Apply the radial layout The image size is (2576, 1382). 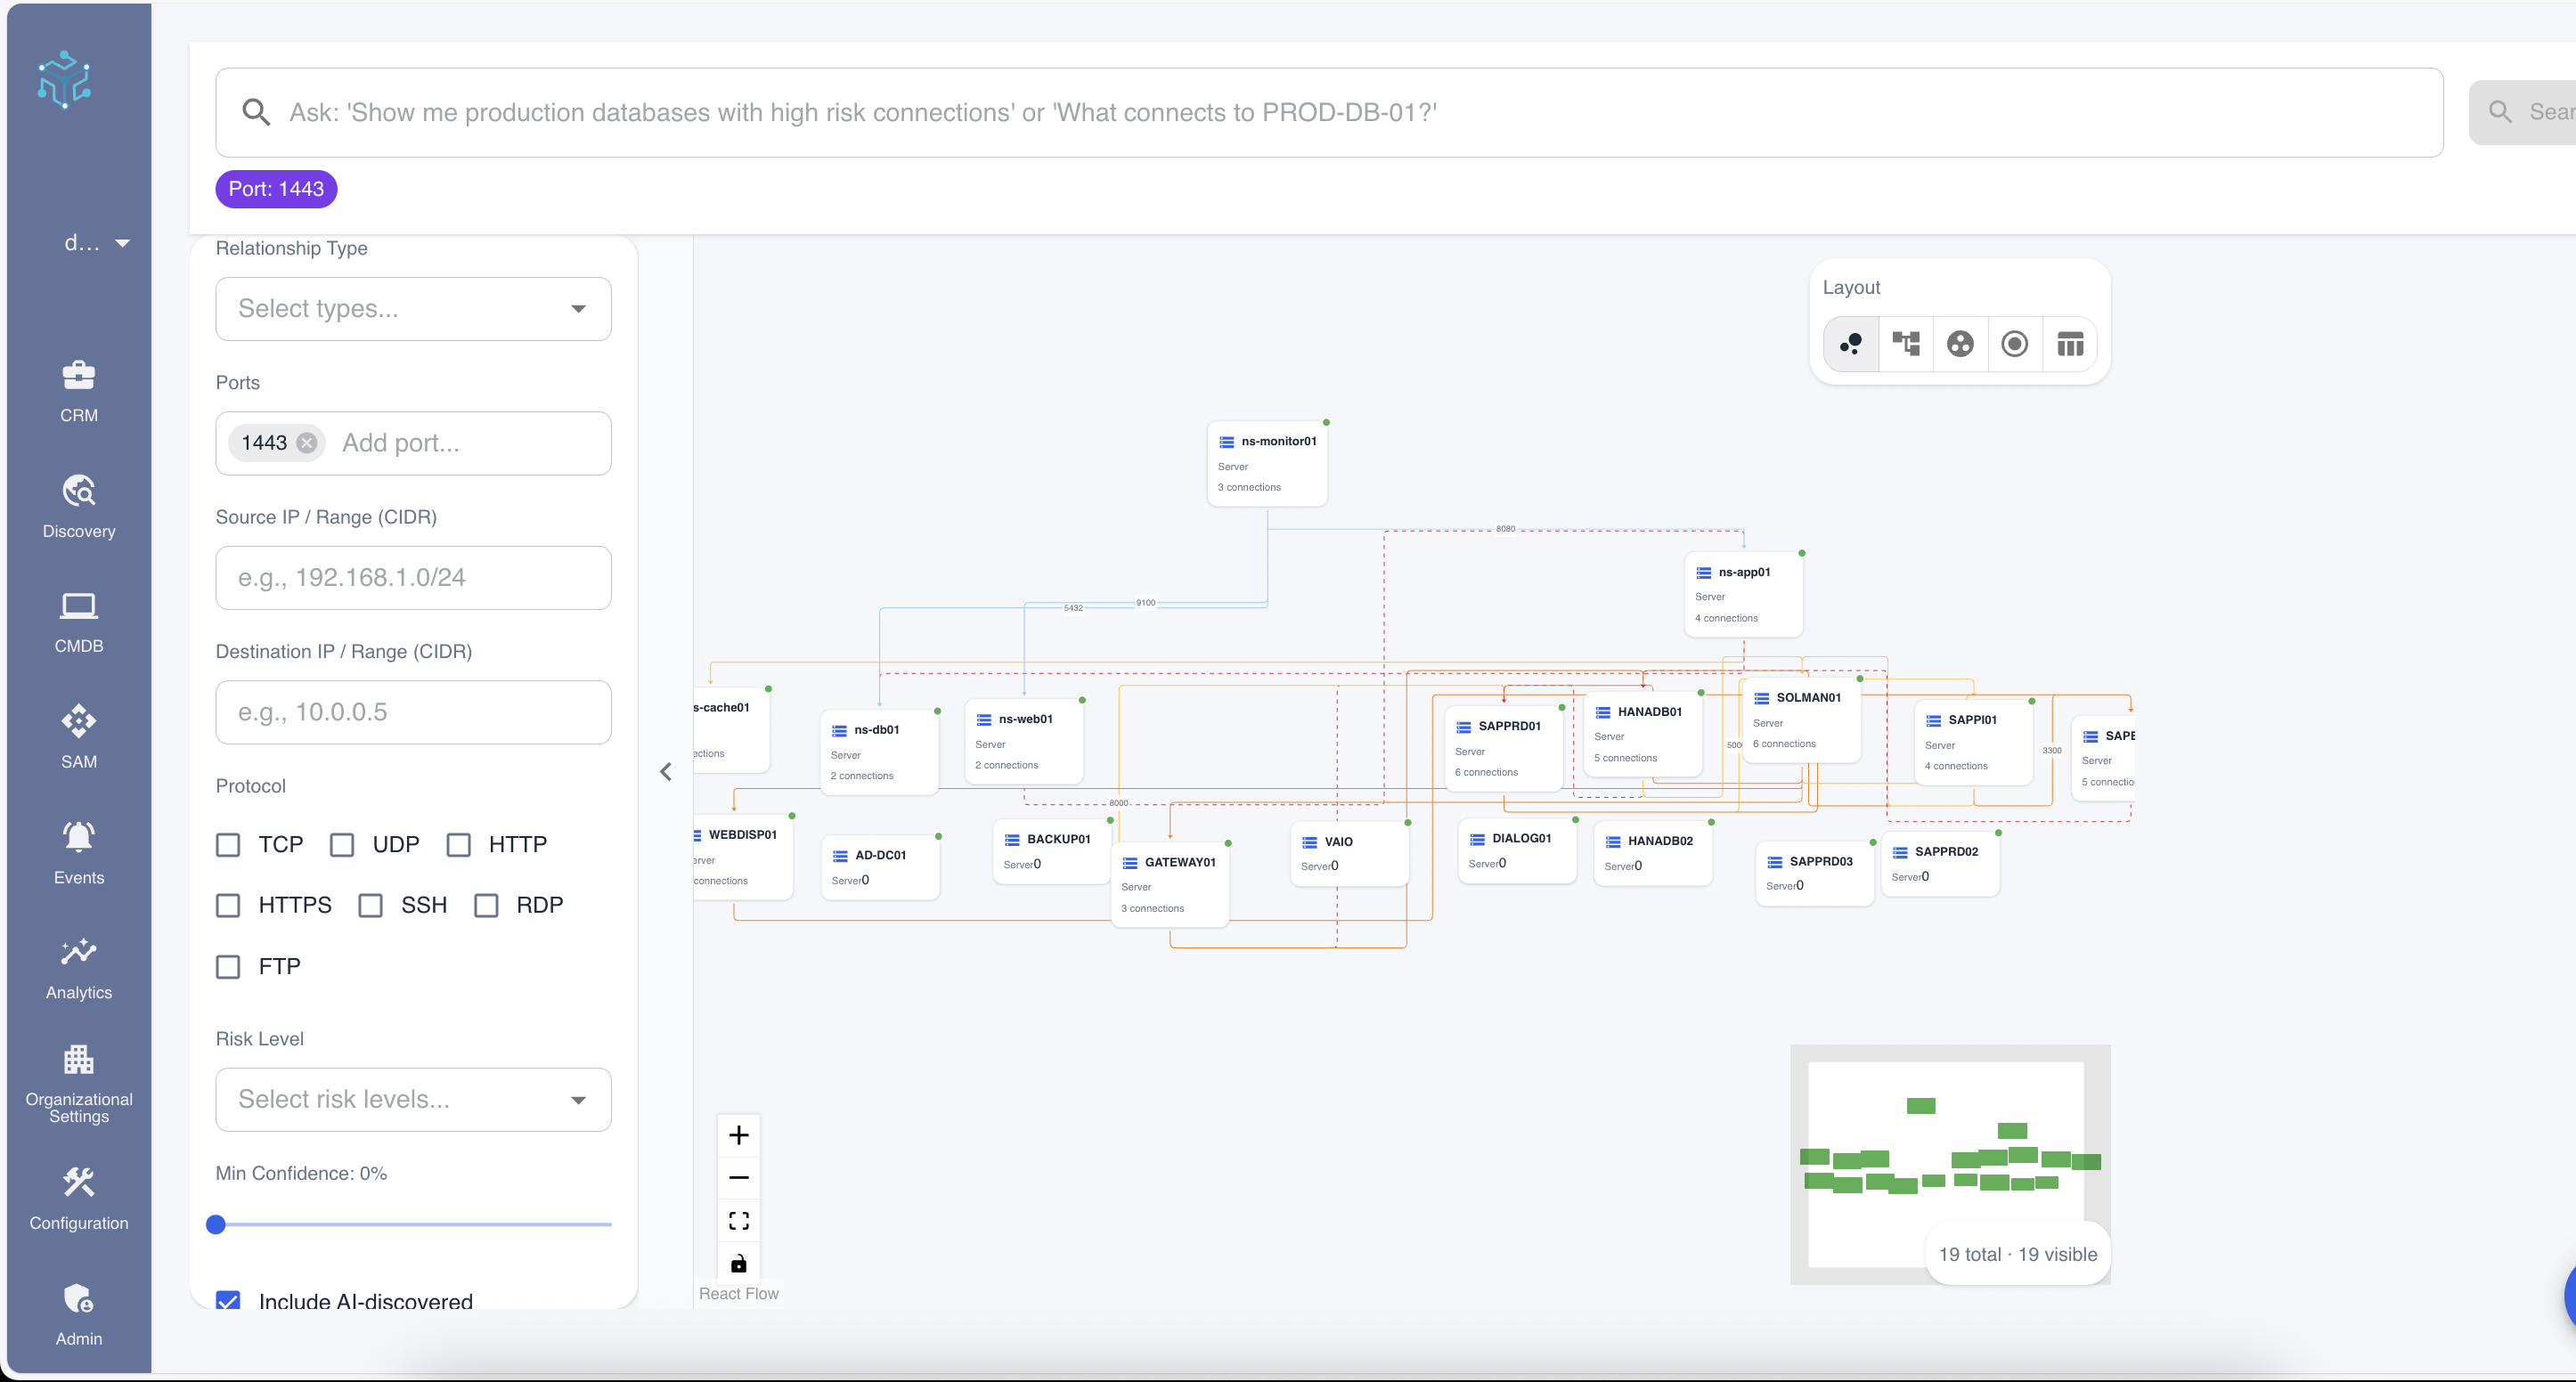(x=2015, y=343)
